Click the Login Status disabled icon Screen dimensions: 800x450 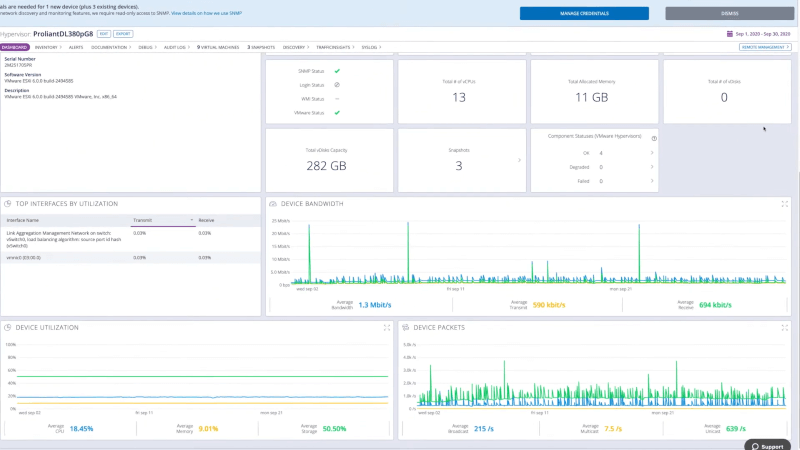[x=337, y=85]
